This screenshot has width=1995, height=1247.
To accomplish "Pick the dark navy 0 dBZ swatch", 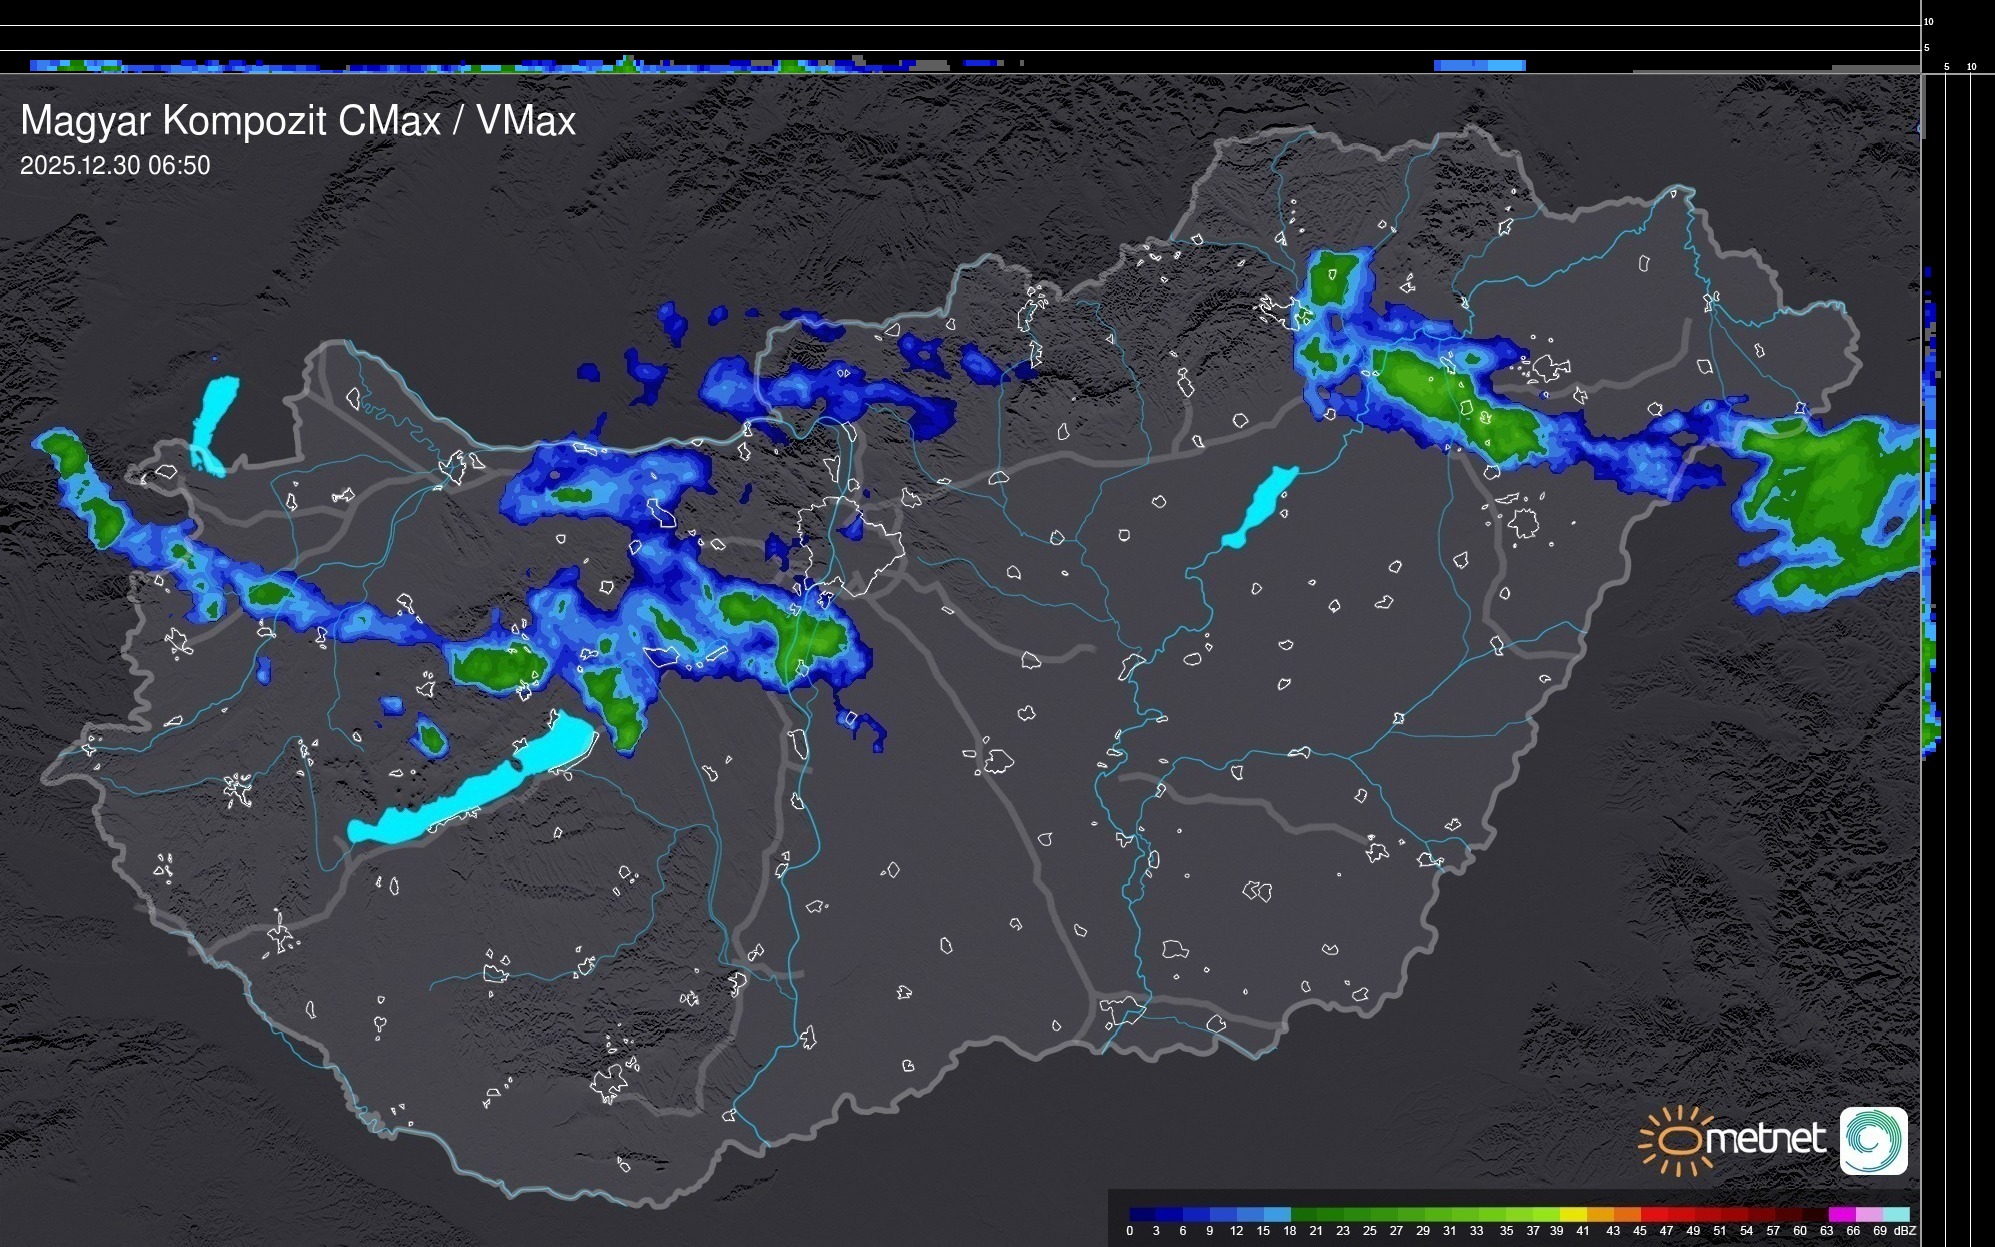I will [1141, 1214].
